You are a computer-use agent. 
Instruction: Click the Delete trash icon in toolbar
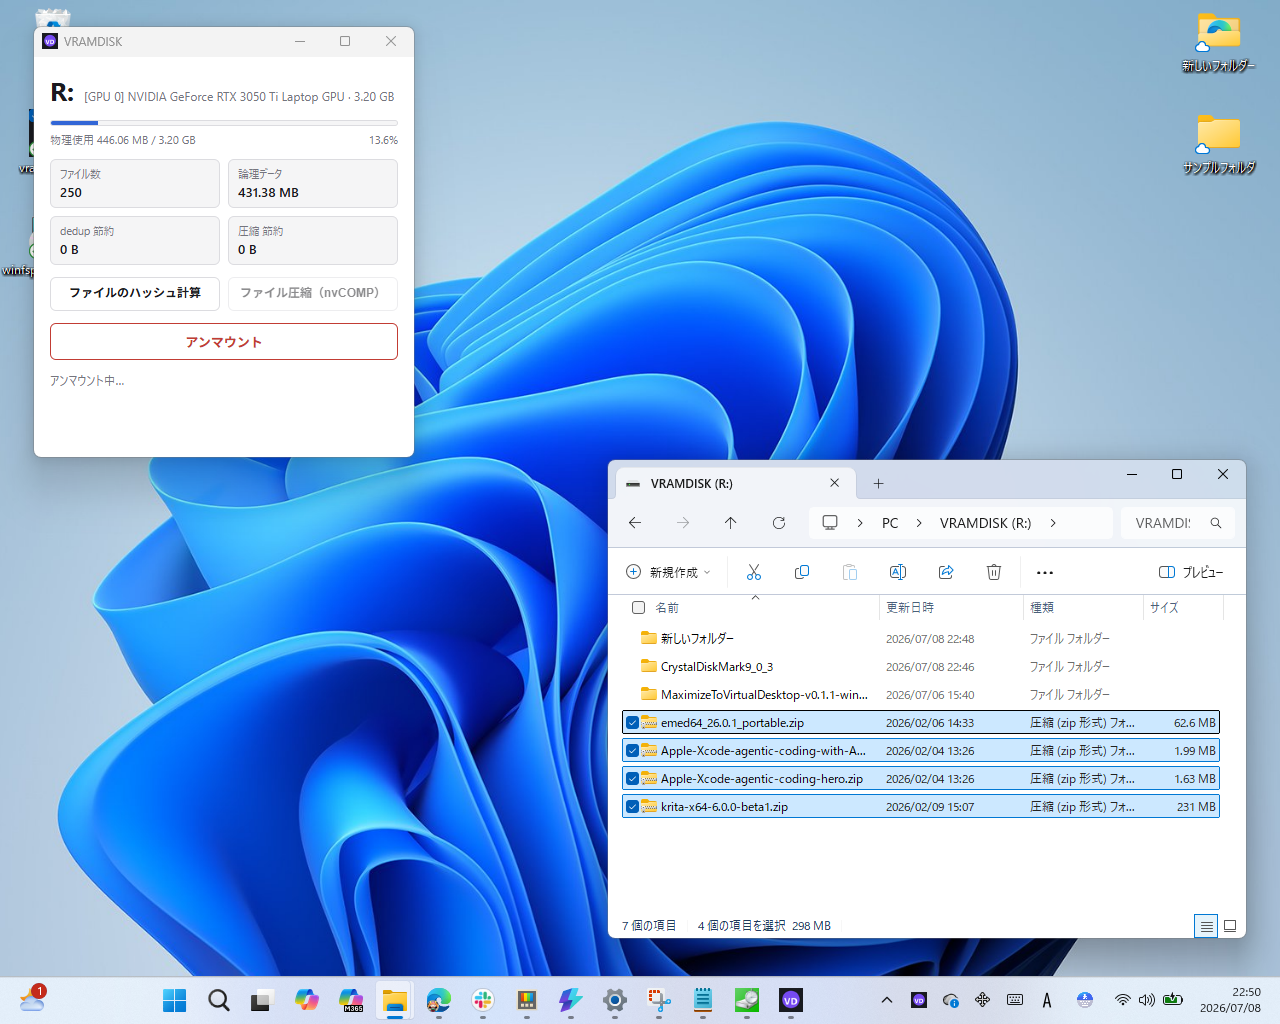[994, 572]
